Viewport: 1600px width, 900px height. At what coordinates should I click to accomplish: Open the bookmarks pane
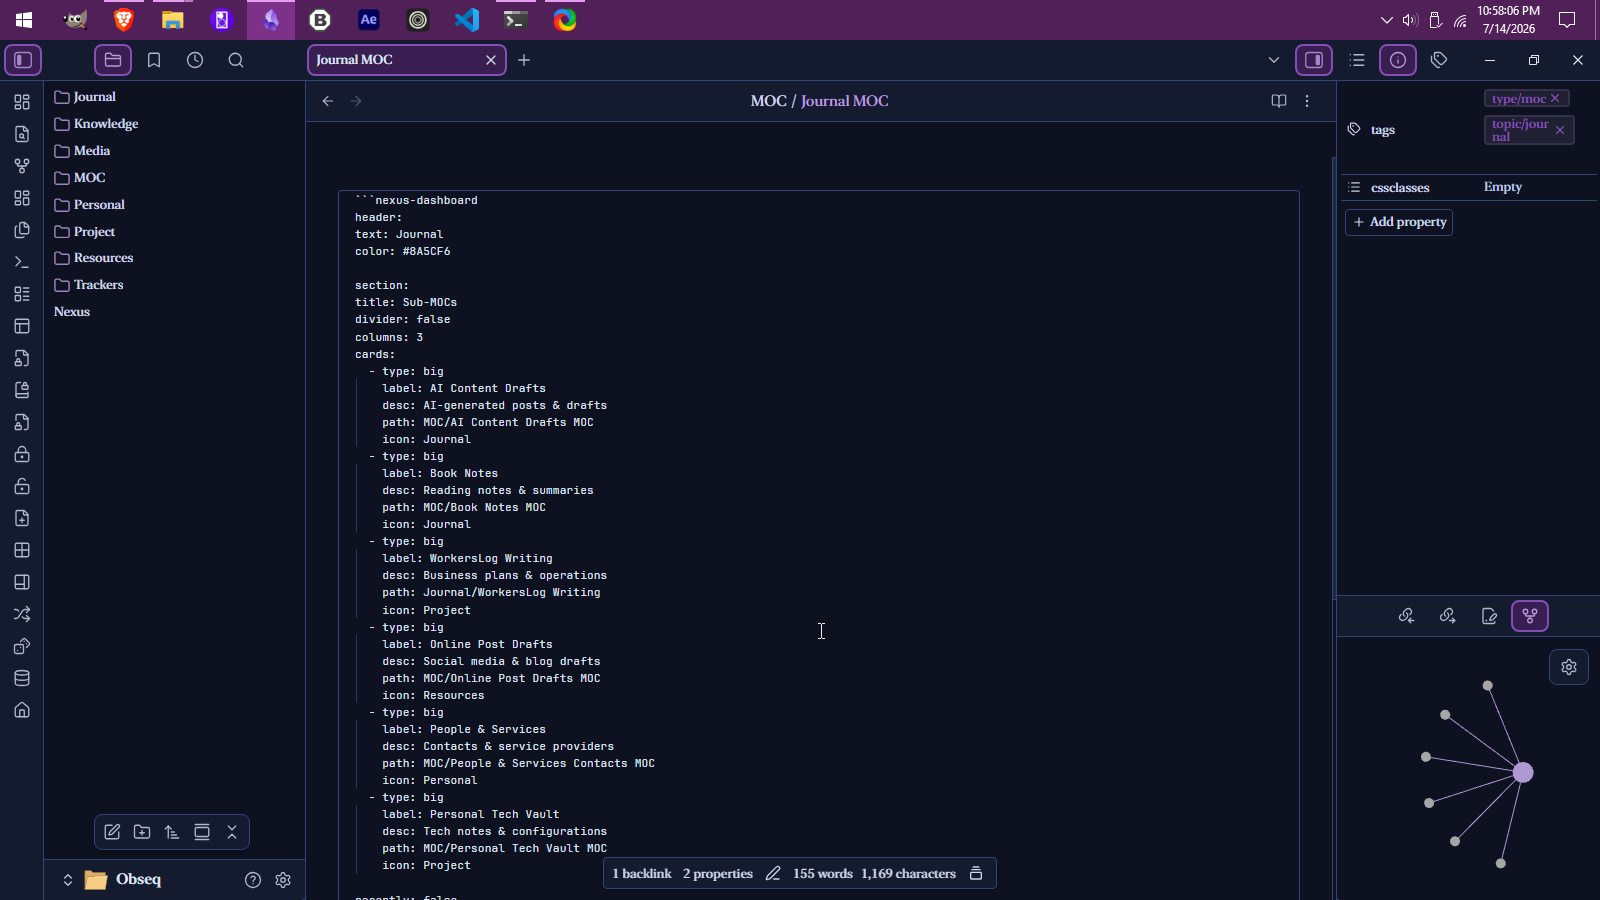(x=154, y=60)
